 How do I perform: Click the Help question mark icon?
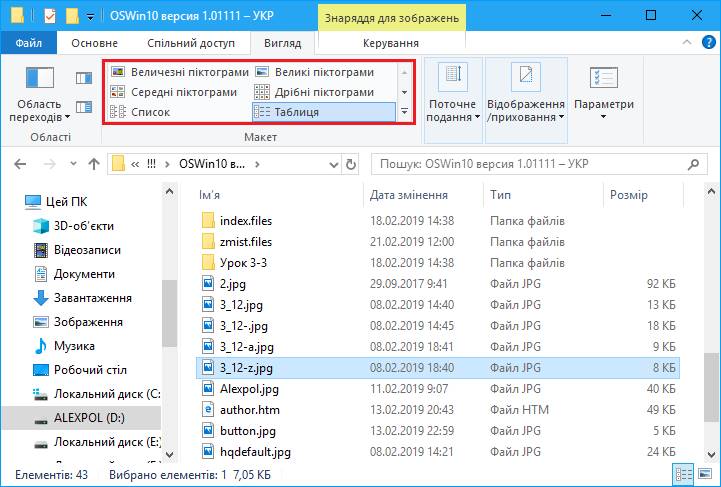click(x=709, y=42)
